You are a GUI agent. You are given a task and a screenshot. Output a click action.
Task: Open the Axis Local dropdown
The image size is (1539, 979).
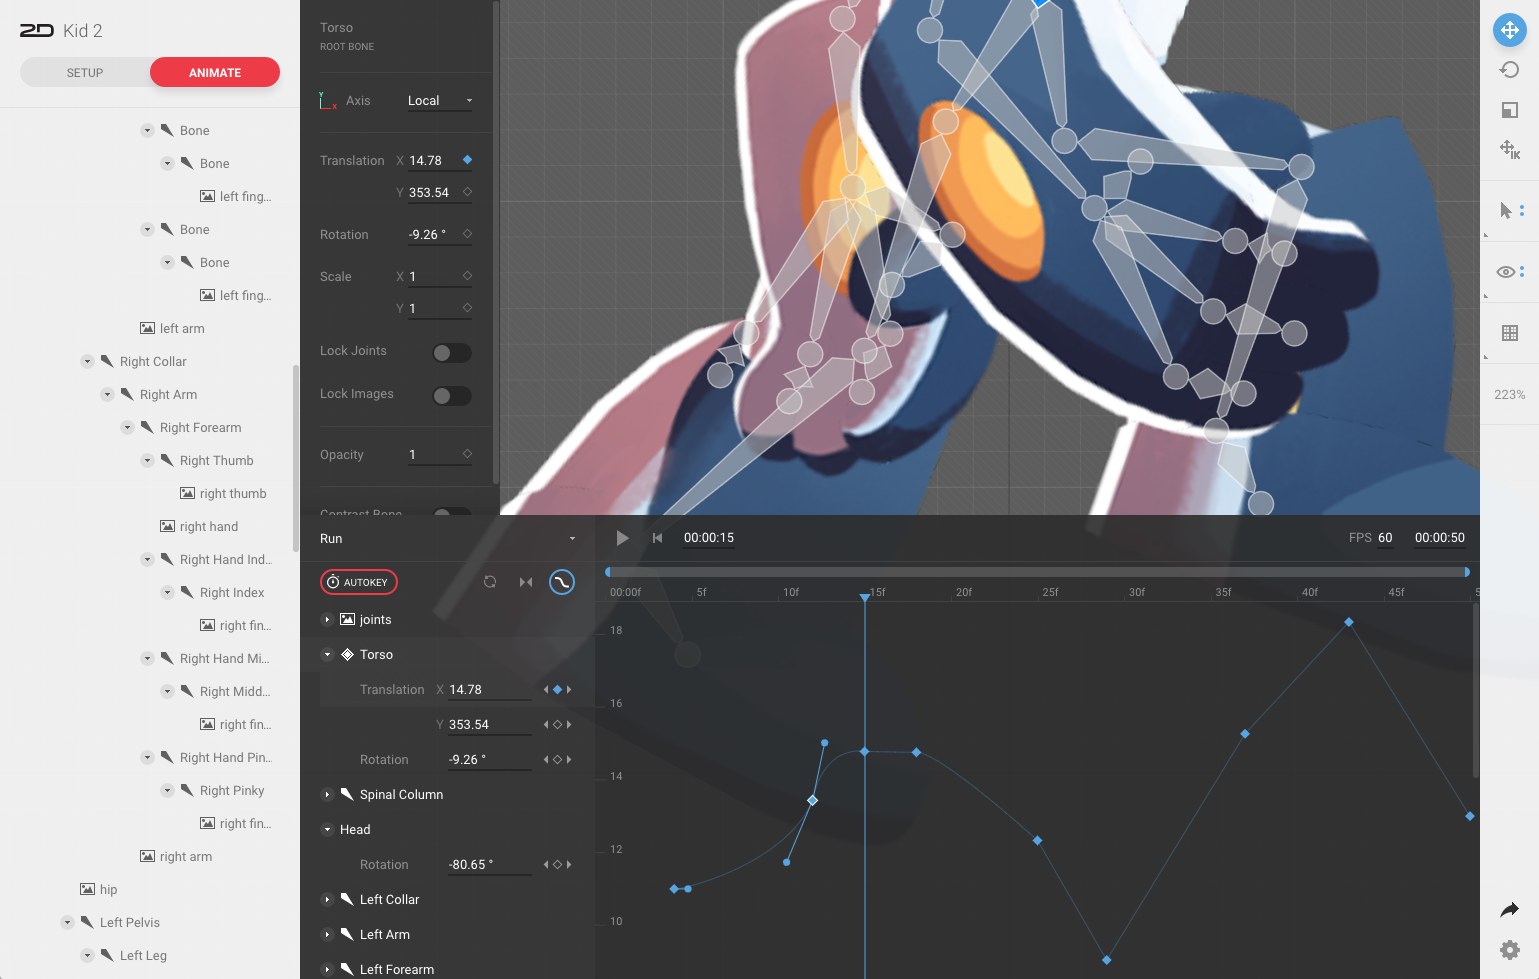point(438,100)
